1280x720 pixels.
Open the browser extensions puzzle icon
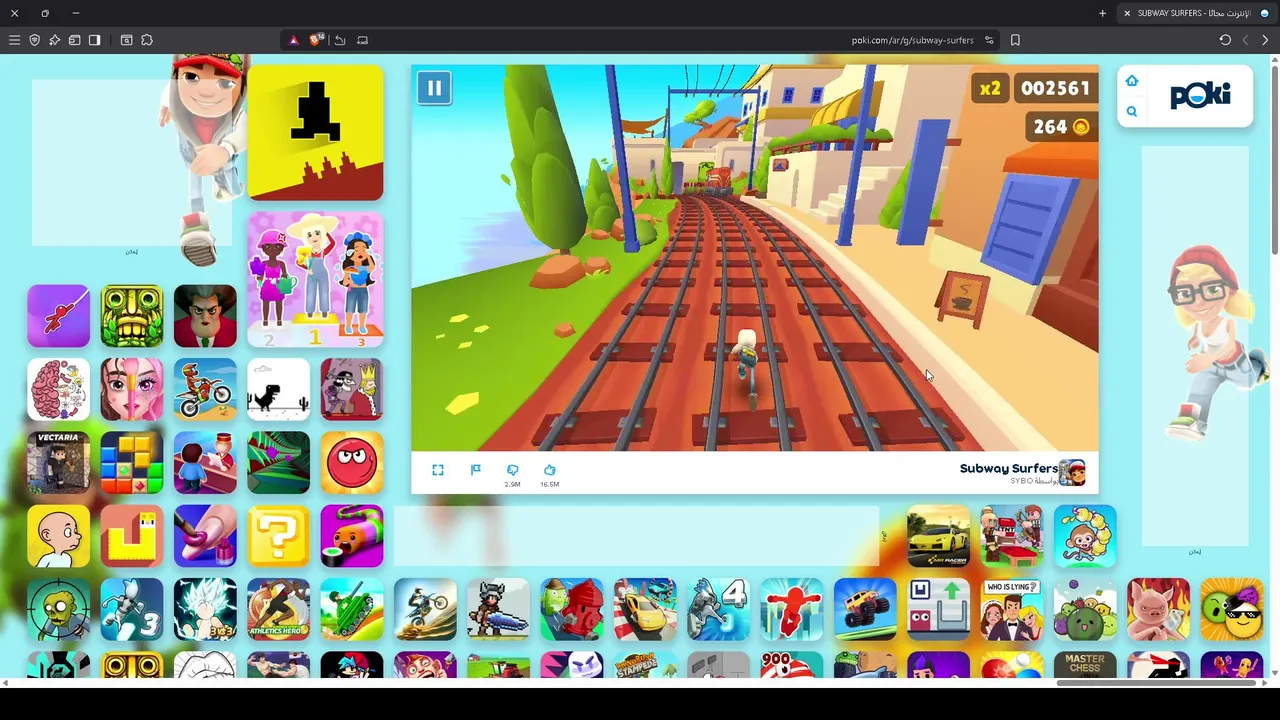147,40
